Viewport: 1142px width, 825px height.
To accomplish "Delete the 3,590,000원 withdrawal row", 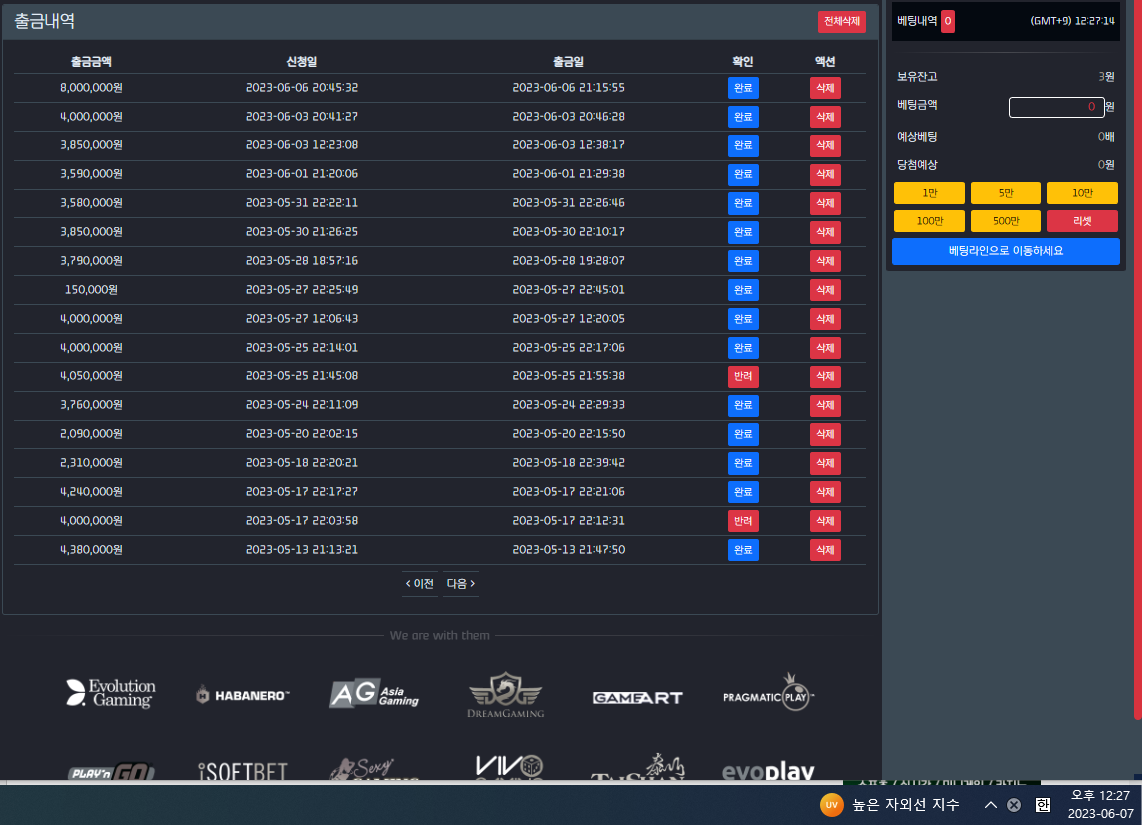I will tap(825, 174).
